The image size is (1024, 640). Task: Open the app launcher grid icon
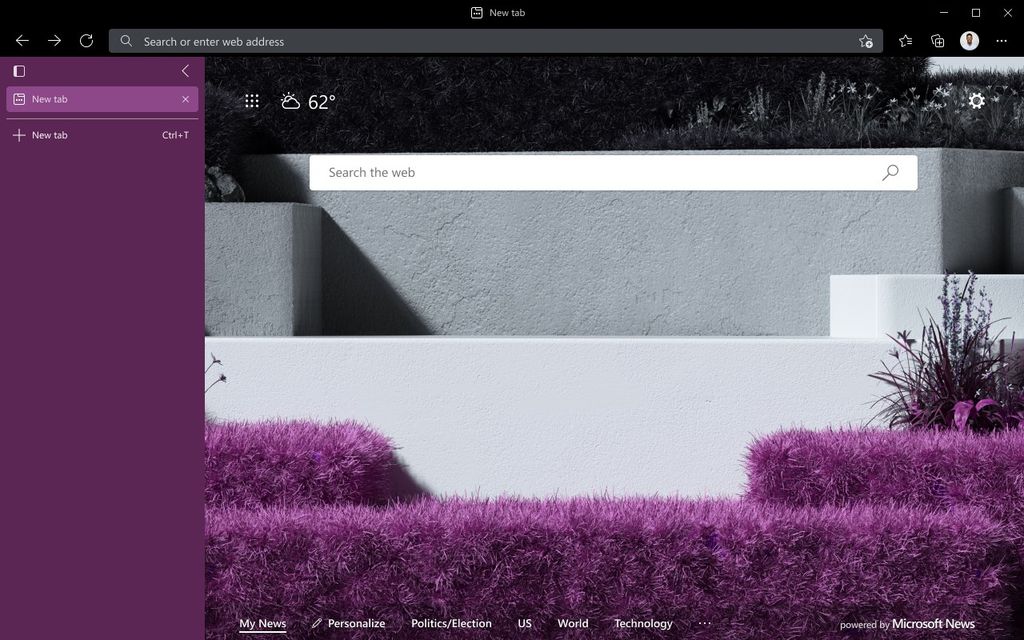pos(252,101)
